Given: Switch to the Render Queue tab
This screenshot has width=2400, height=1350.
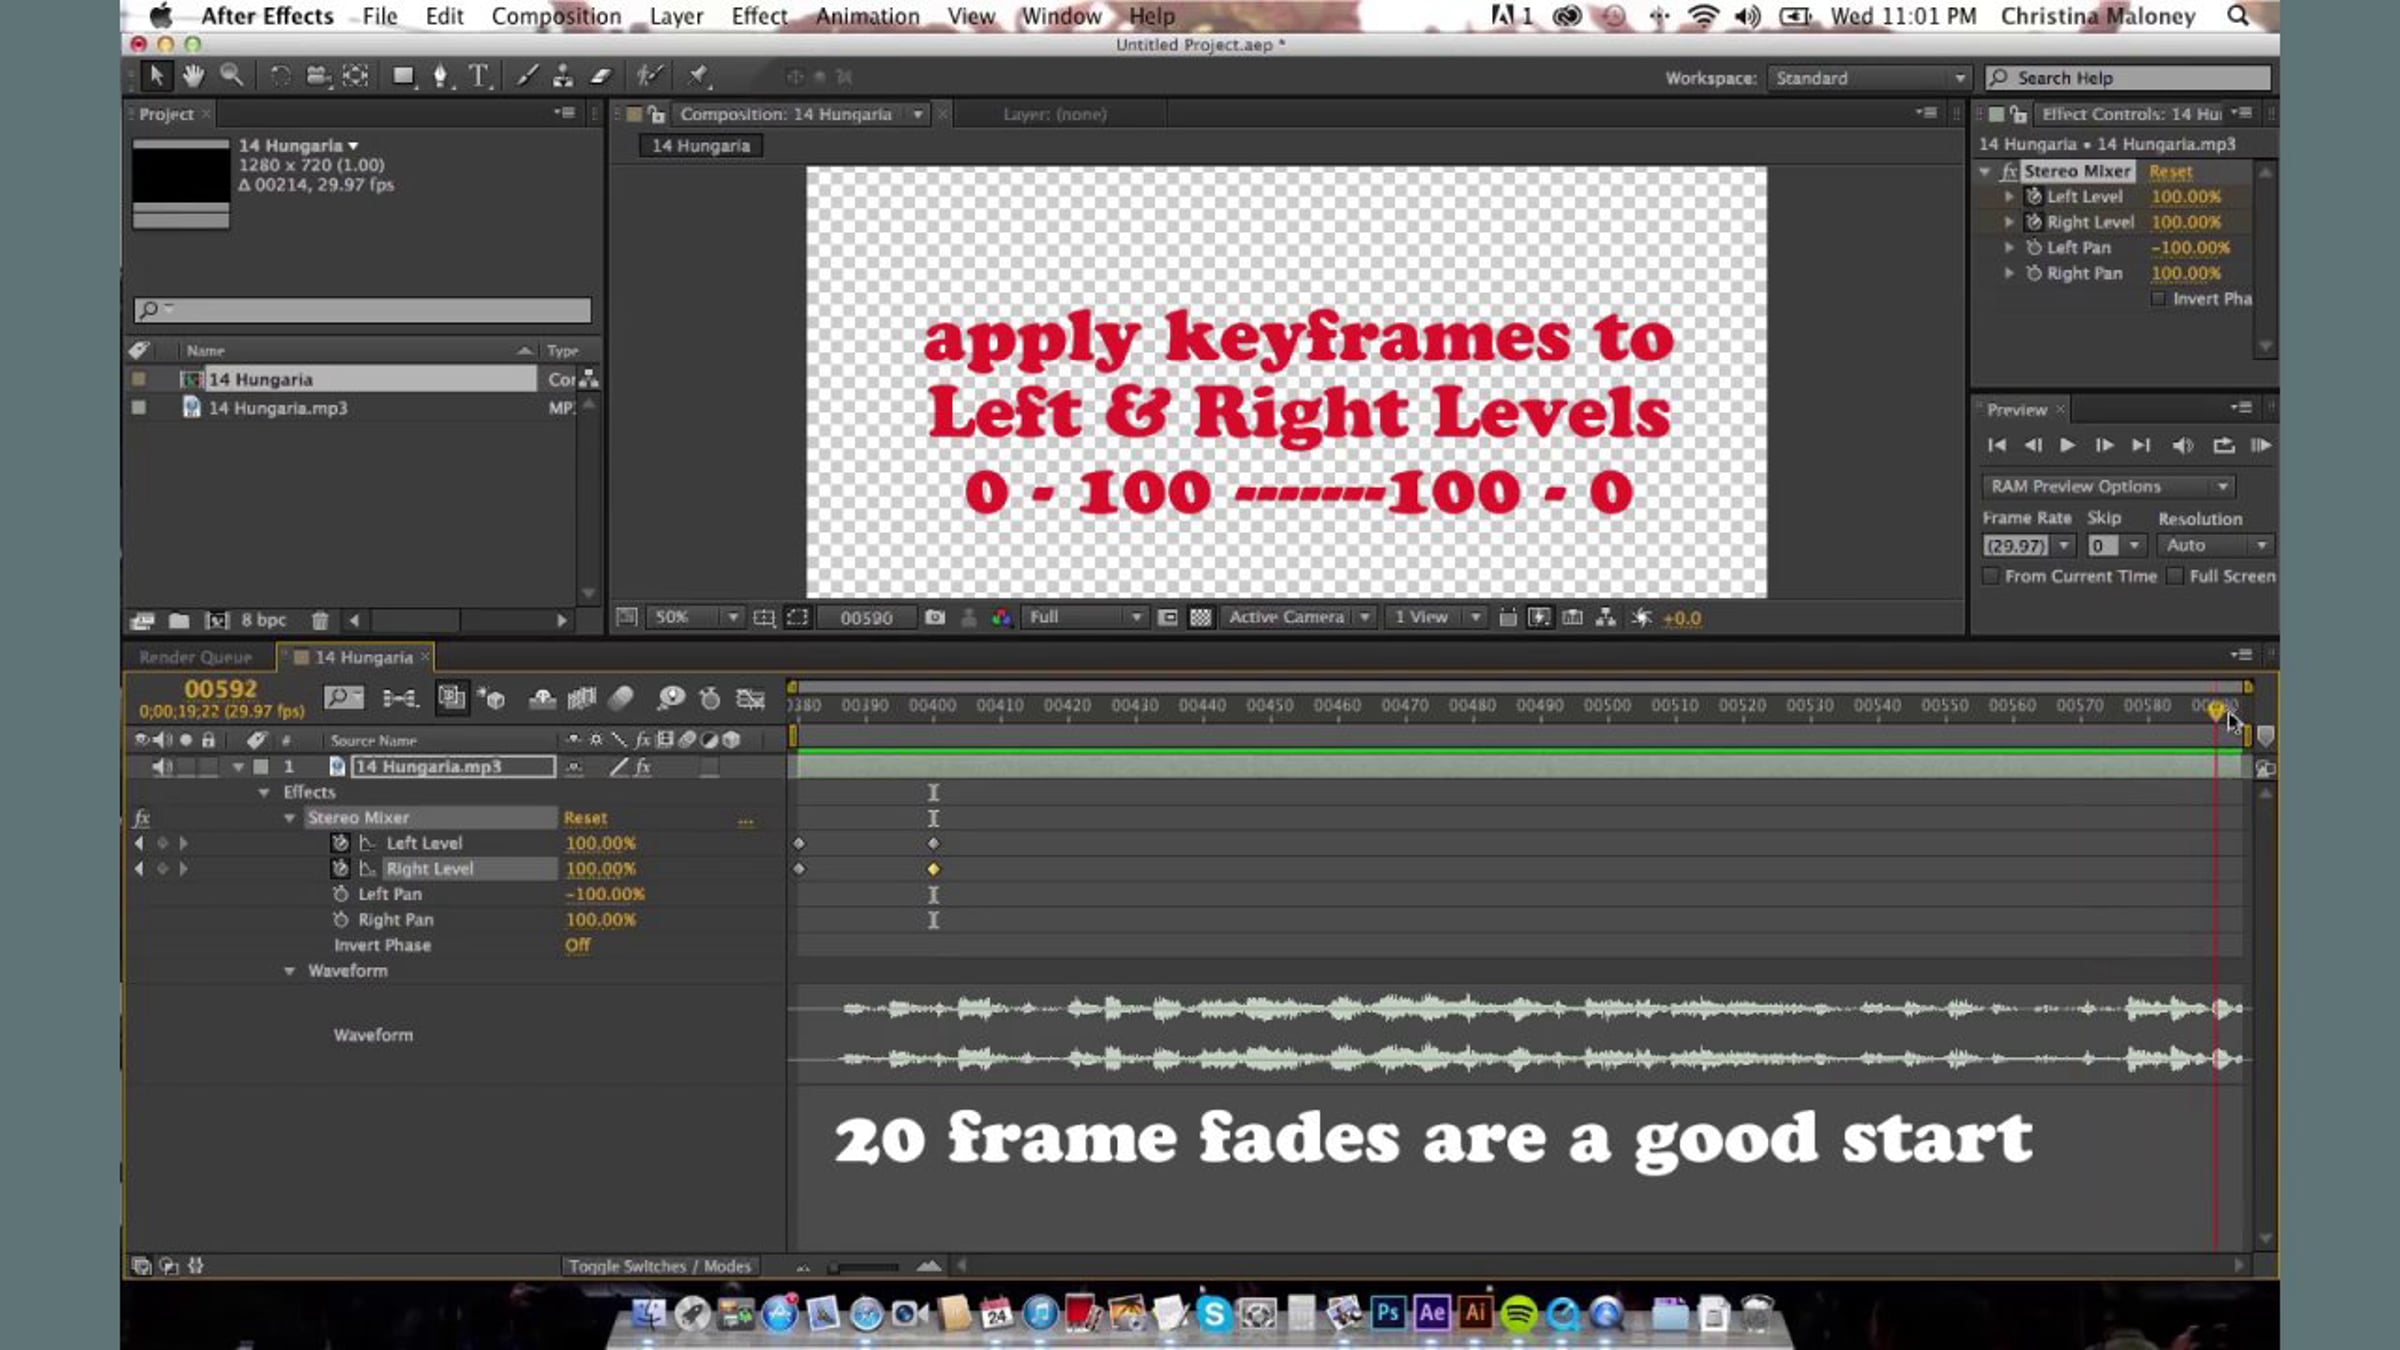Looking at the screenshot, I should click(x=195, y=657).
